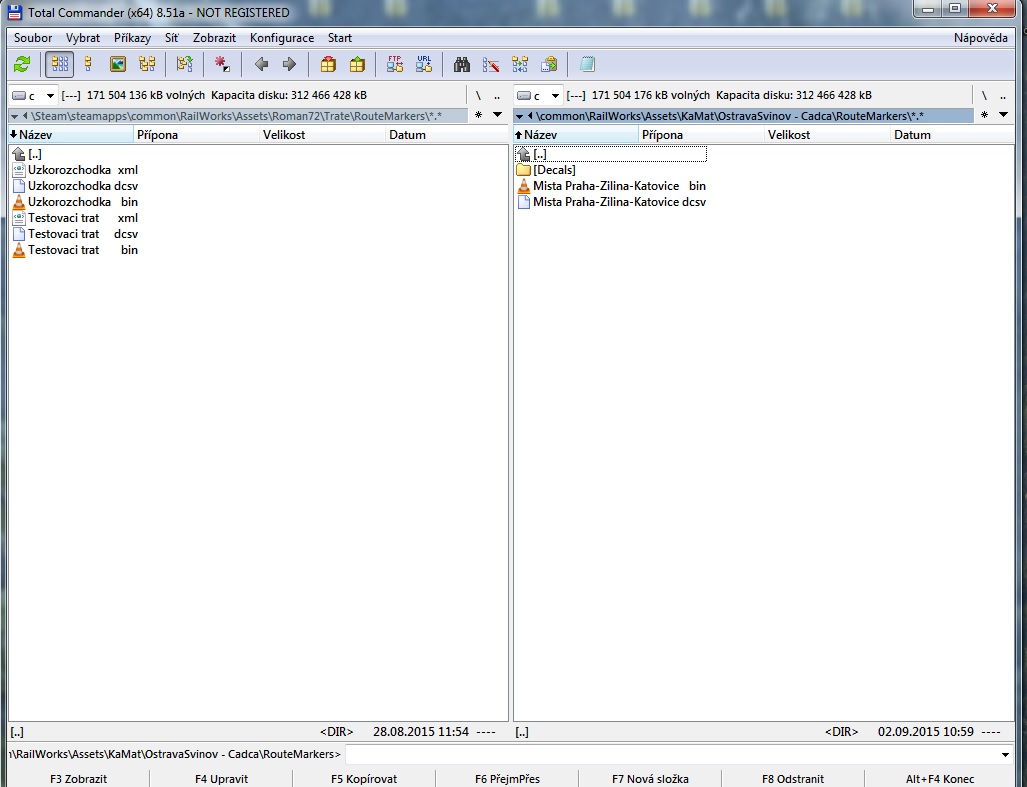Image resolution: width=1027 pixels, height=787 pixels.
Task: Unpack archive using box with green arrow
Action: [x=357, y=64]
